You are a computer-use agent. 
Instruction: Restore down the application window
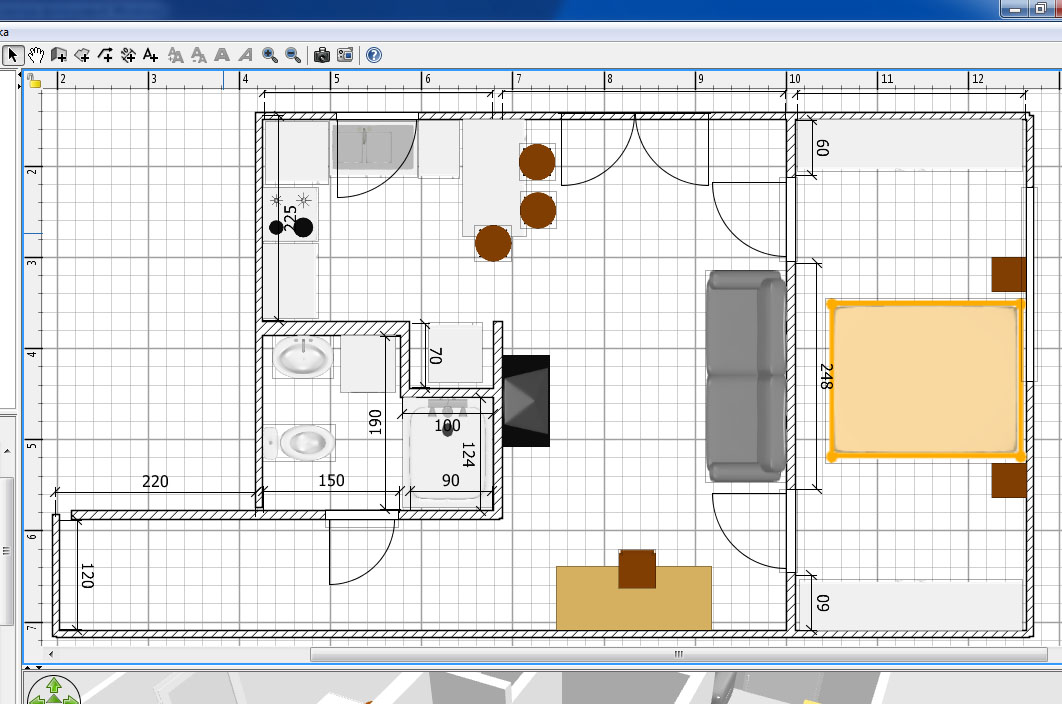coord(1040,8)
